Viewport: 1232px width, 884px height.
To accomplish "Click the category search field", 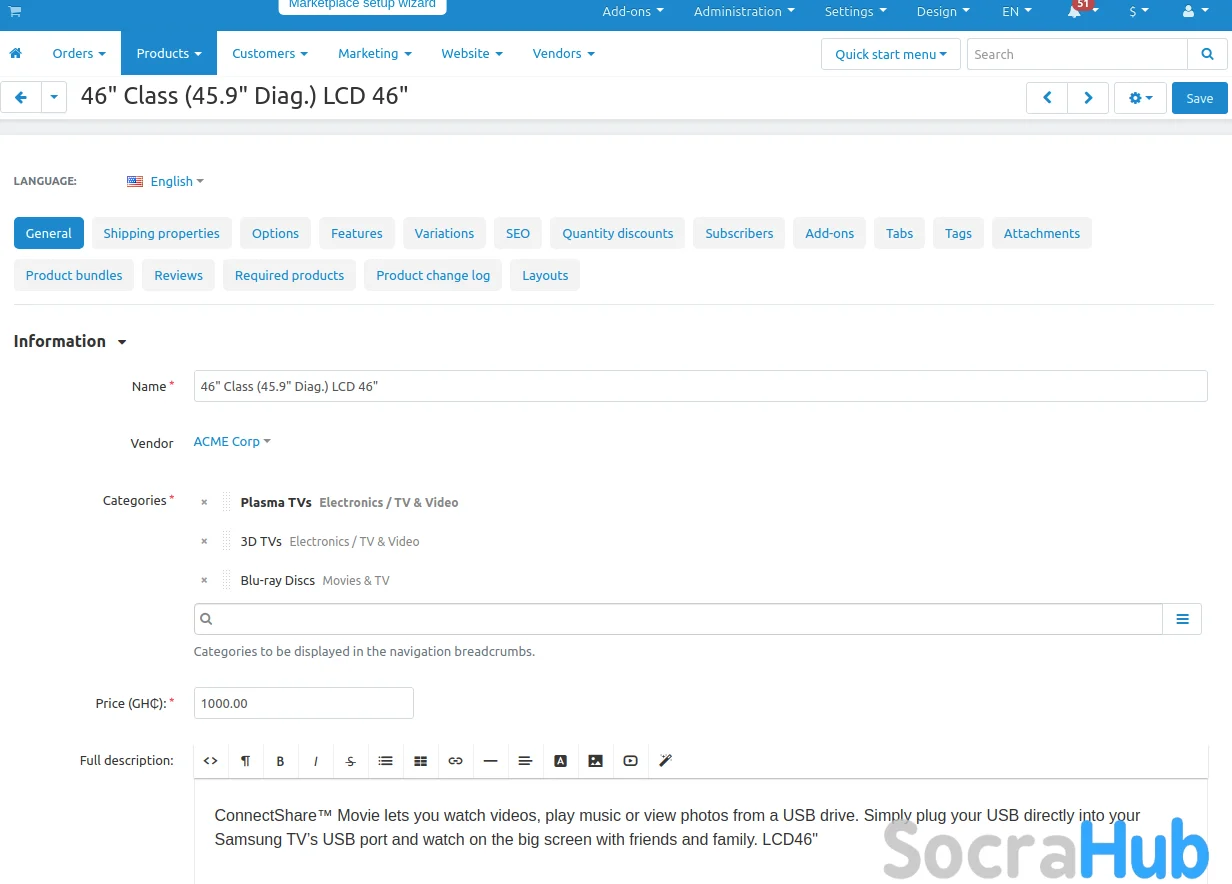I will pyautogui.click(x=678, y=619).
